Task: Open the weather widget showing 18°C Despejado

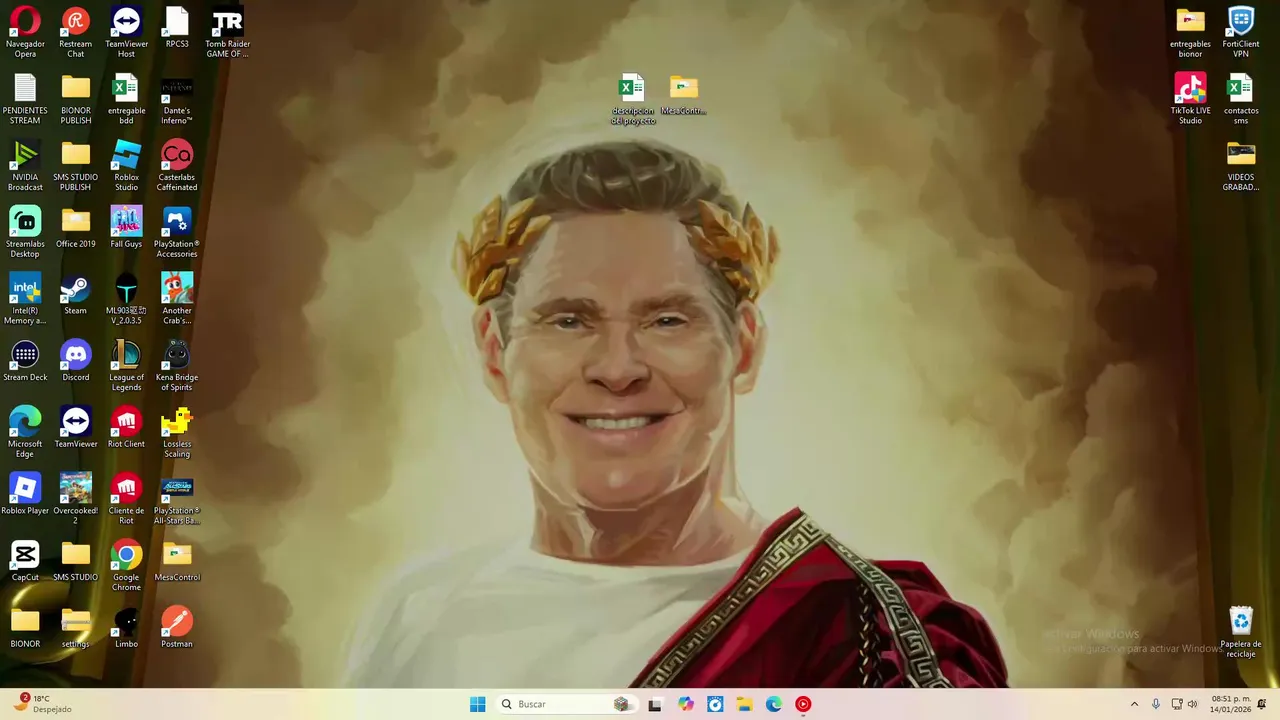Action: coord(42,704)
